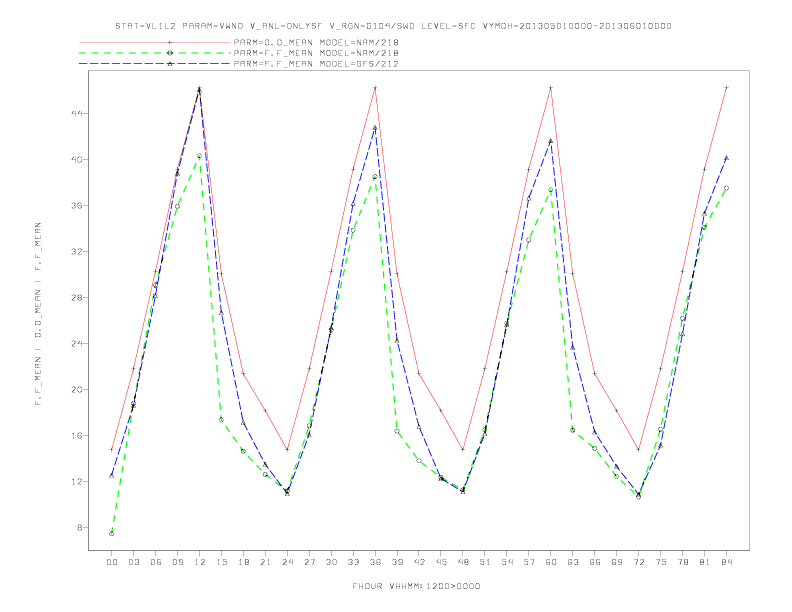Select legend entry PARM=O.O_MEAN MODEL=NAM/218
792x612 pixels.
click(316, 42)
